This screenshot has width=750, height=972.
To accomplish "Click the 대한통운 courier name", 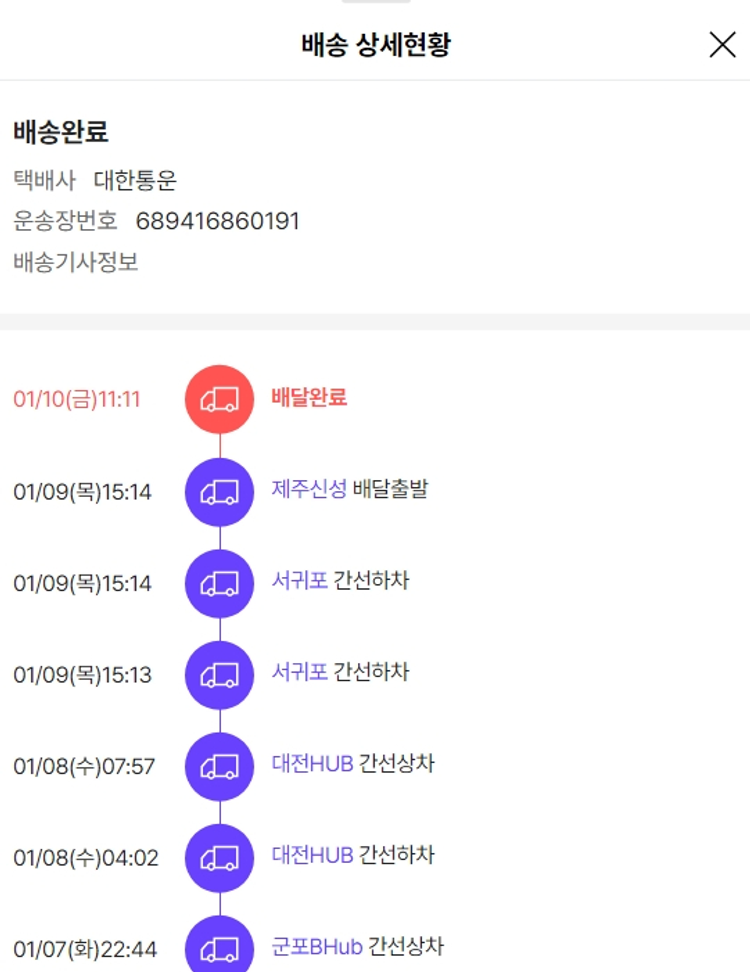I will click(x=135, y=180).
